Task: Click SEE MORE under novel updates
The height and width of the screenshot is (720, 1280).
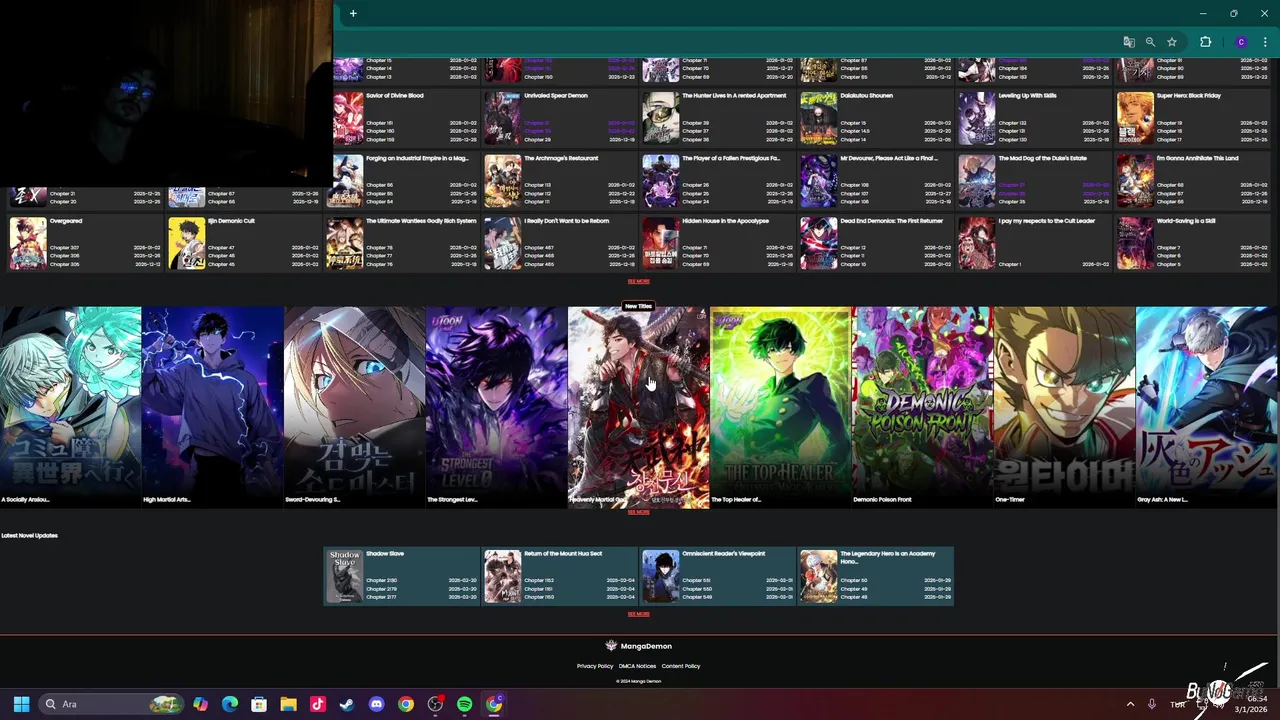Action: click(638, 614)
